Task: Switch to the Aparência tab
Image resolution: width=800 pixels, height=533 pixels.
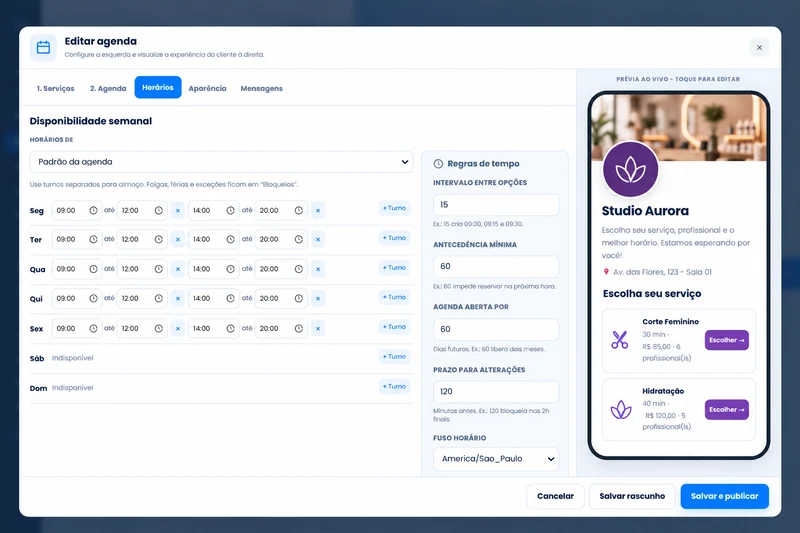Action: pyautogui.click(x=207, y=88)
